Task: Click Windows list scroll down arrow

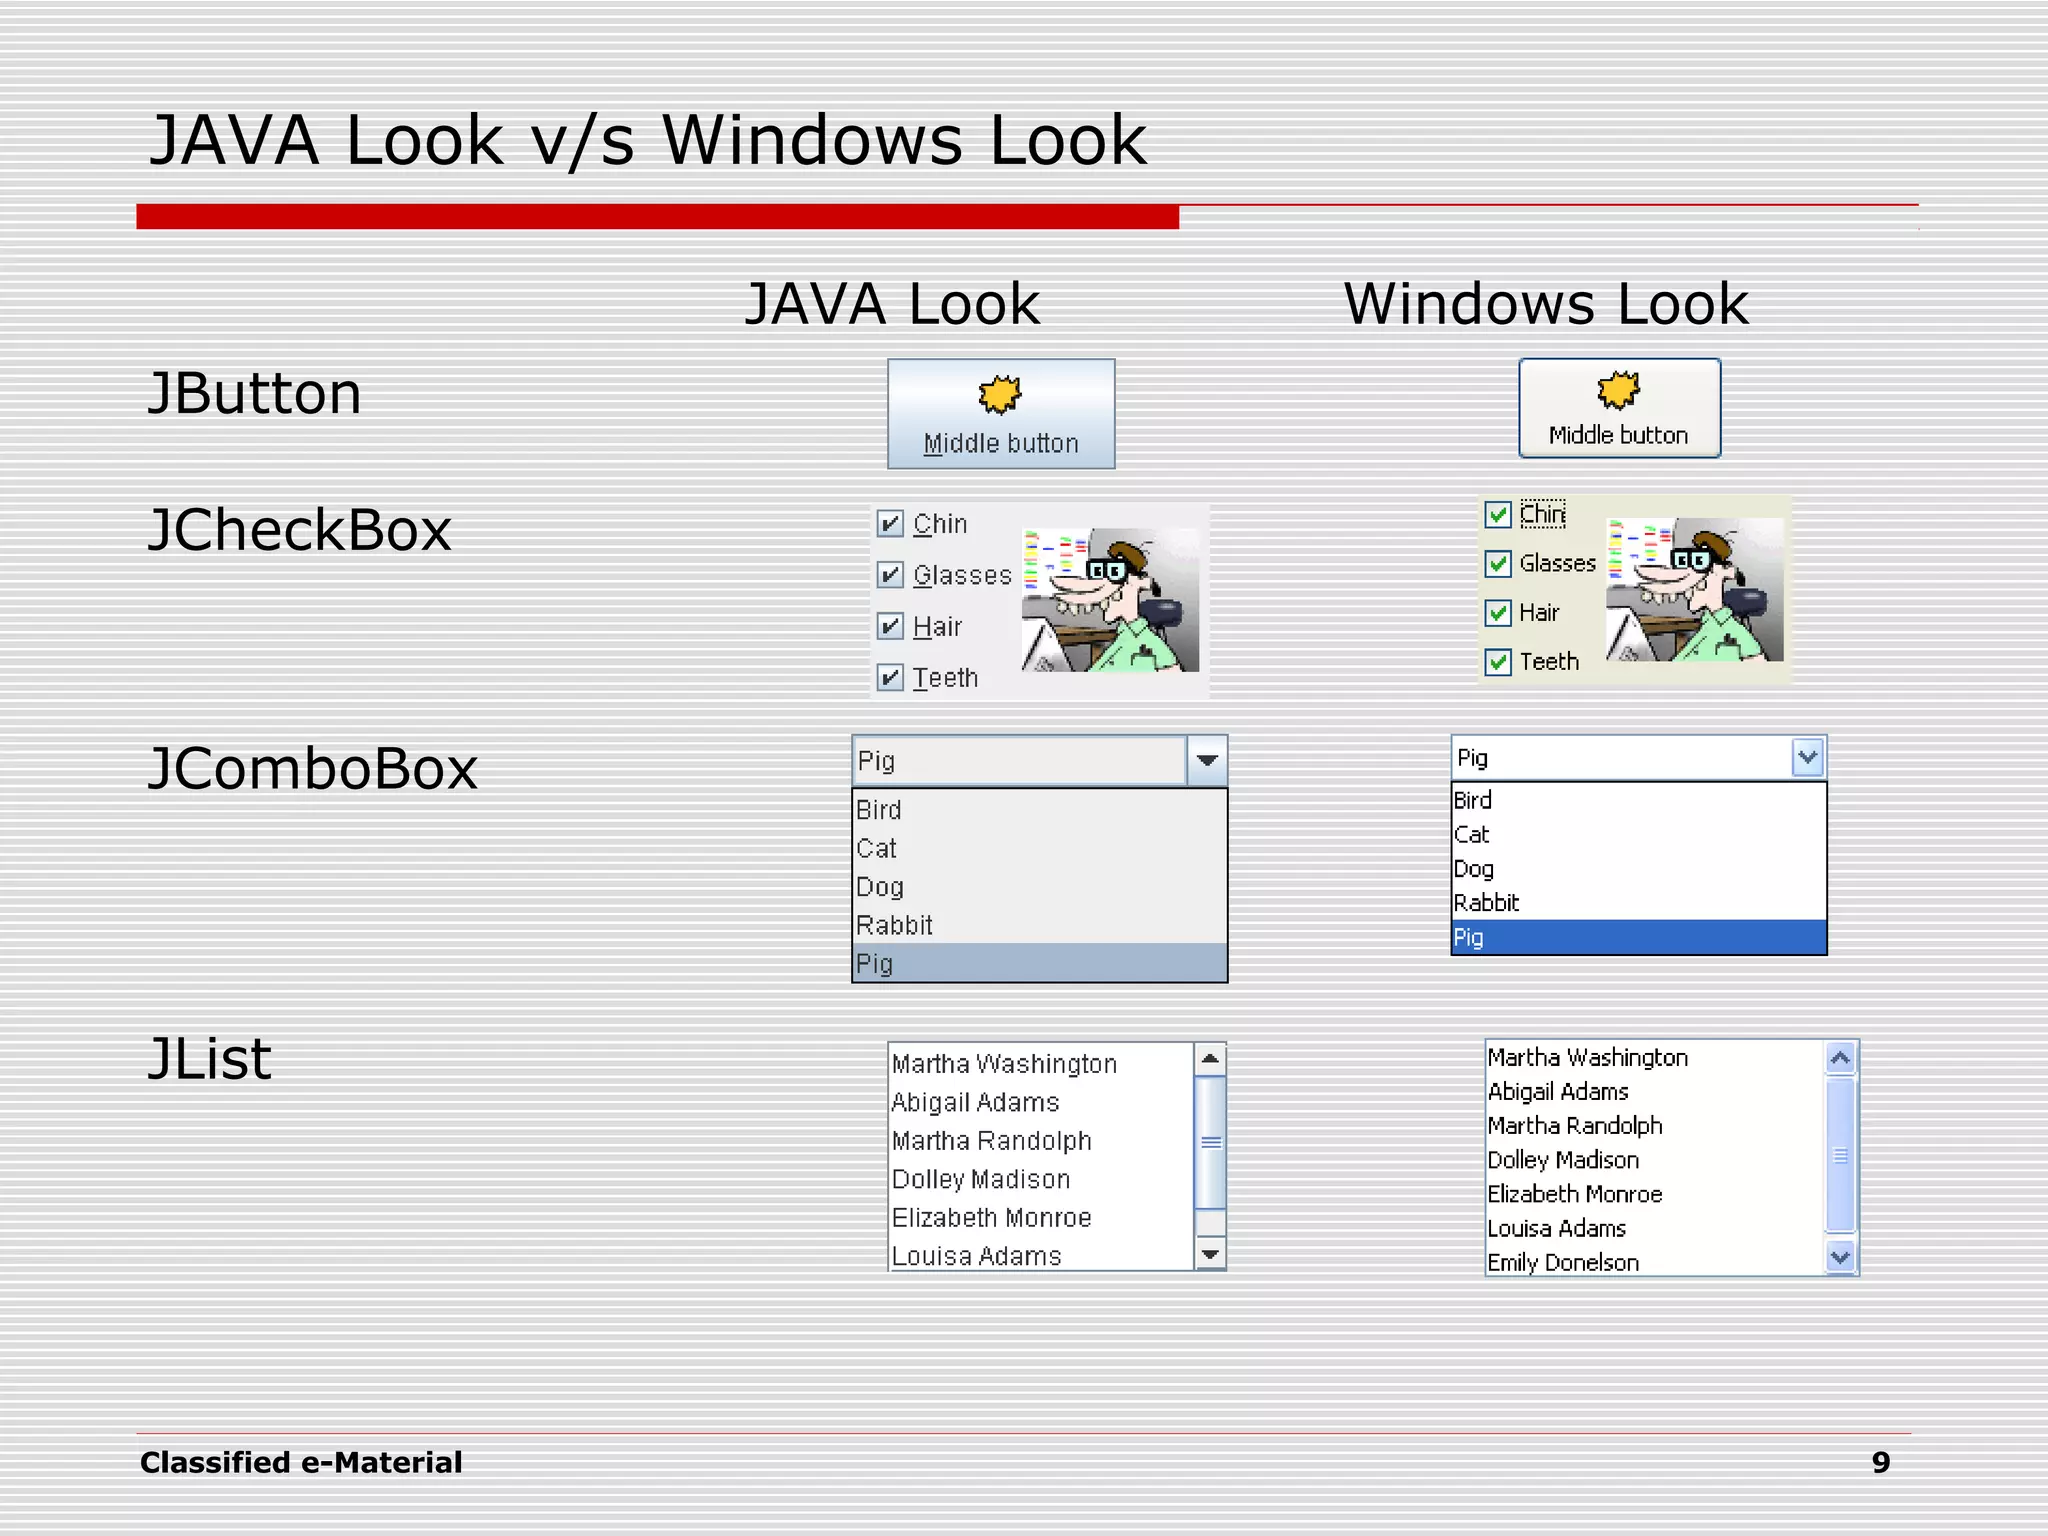Action: point(1841,1256)
